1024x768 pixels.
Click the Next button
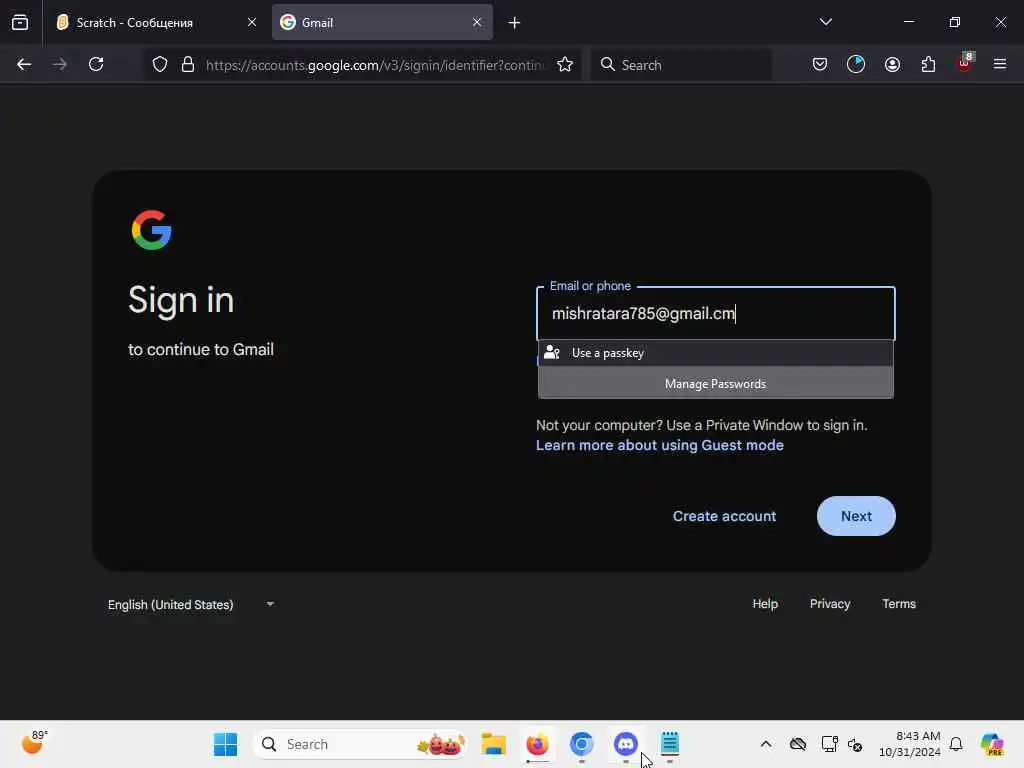pyautogui.click(x=856, y=516)
